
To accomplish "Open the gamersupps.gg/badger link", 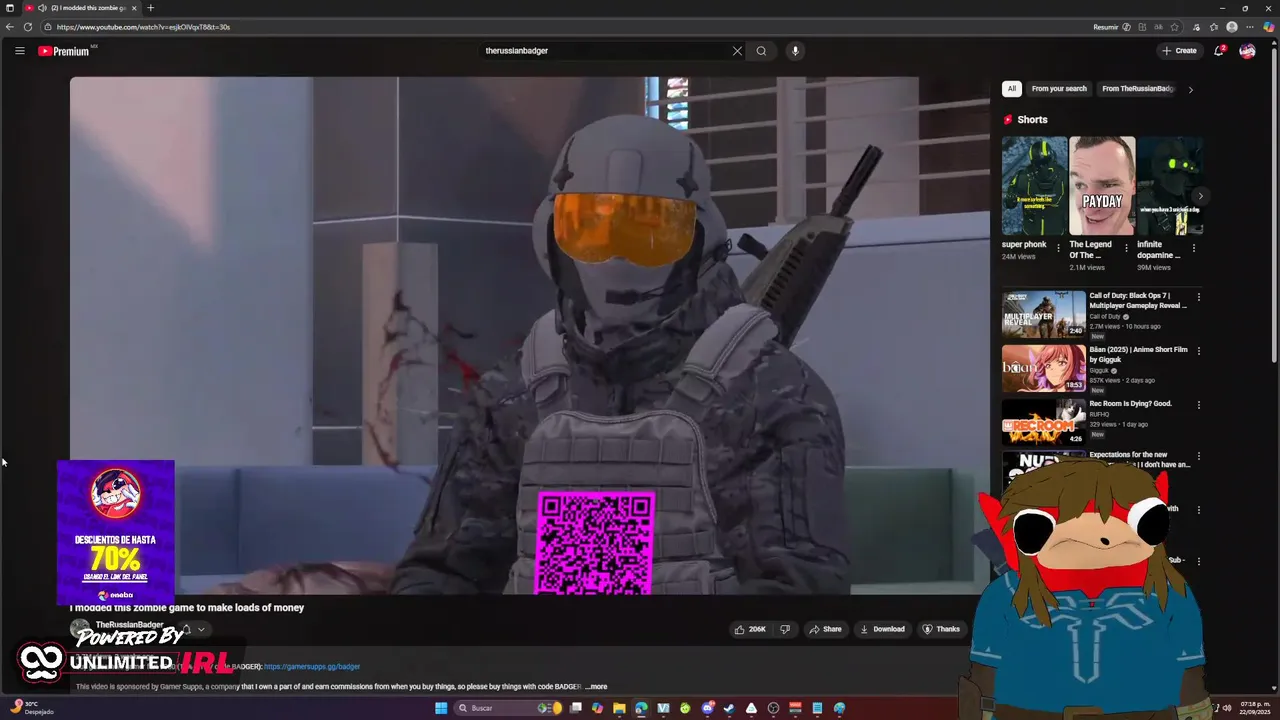I will (312, 666).
